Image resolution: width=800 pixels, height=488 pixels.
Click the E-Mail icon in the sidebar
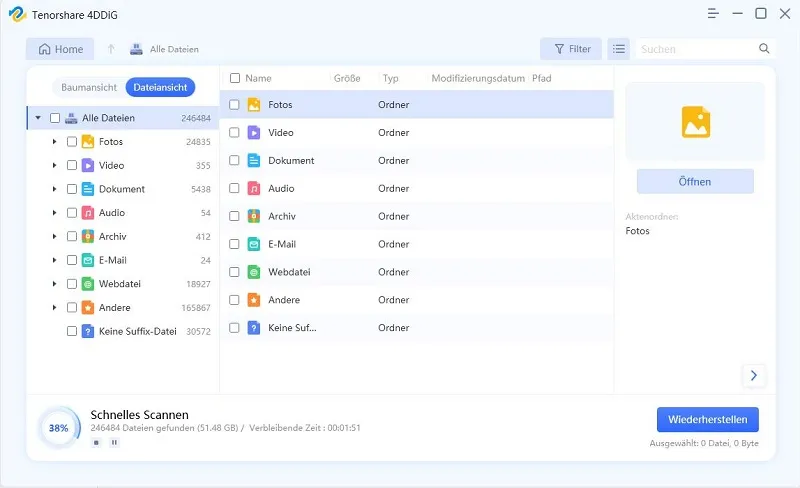click(x=88, y=260)
